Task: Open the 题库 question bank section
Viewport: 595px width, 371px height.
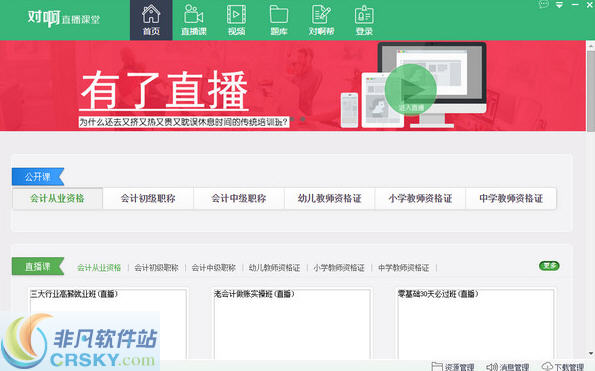Action: [x=279, y=20]
